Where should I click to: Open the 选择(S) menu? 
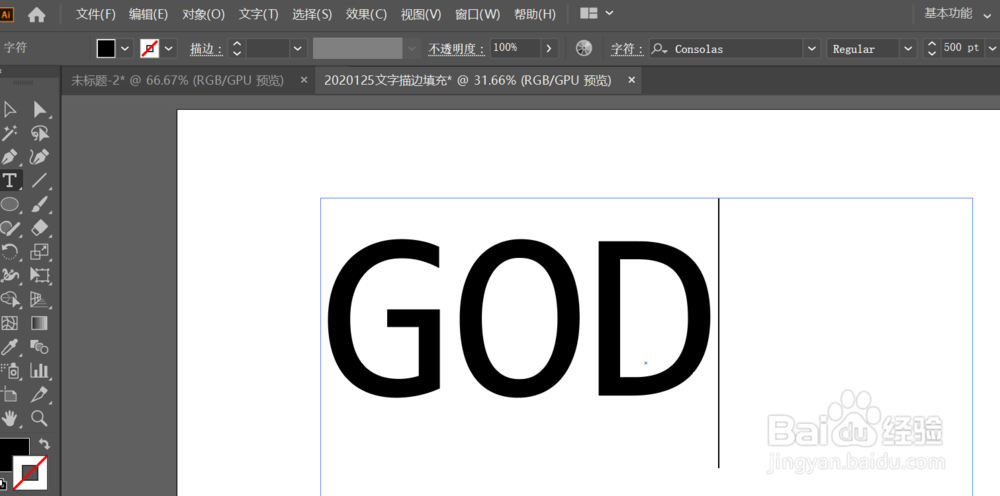tap(312, 14)
